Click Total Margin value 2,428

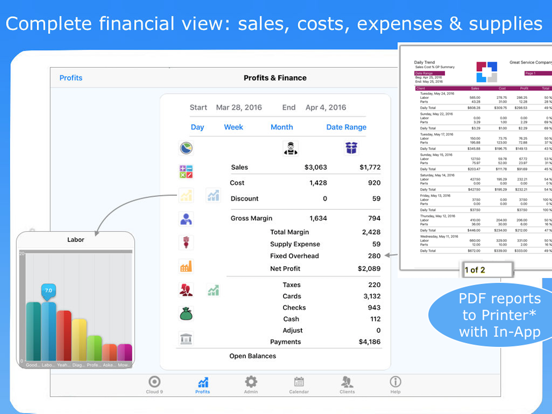pyautogui.click(x=371, y=232)
